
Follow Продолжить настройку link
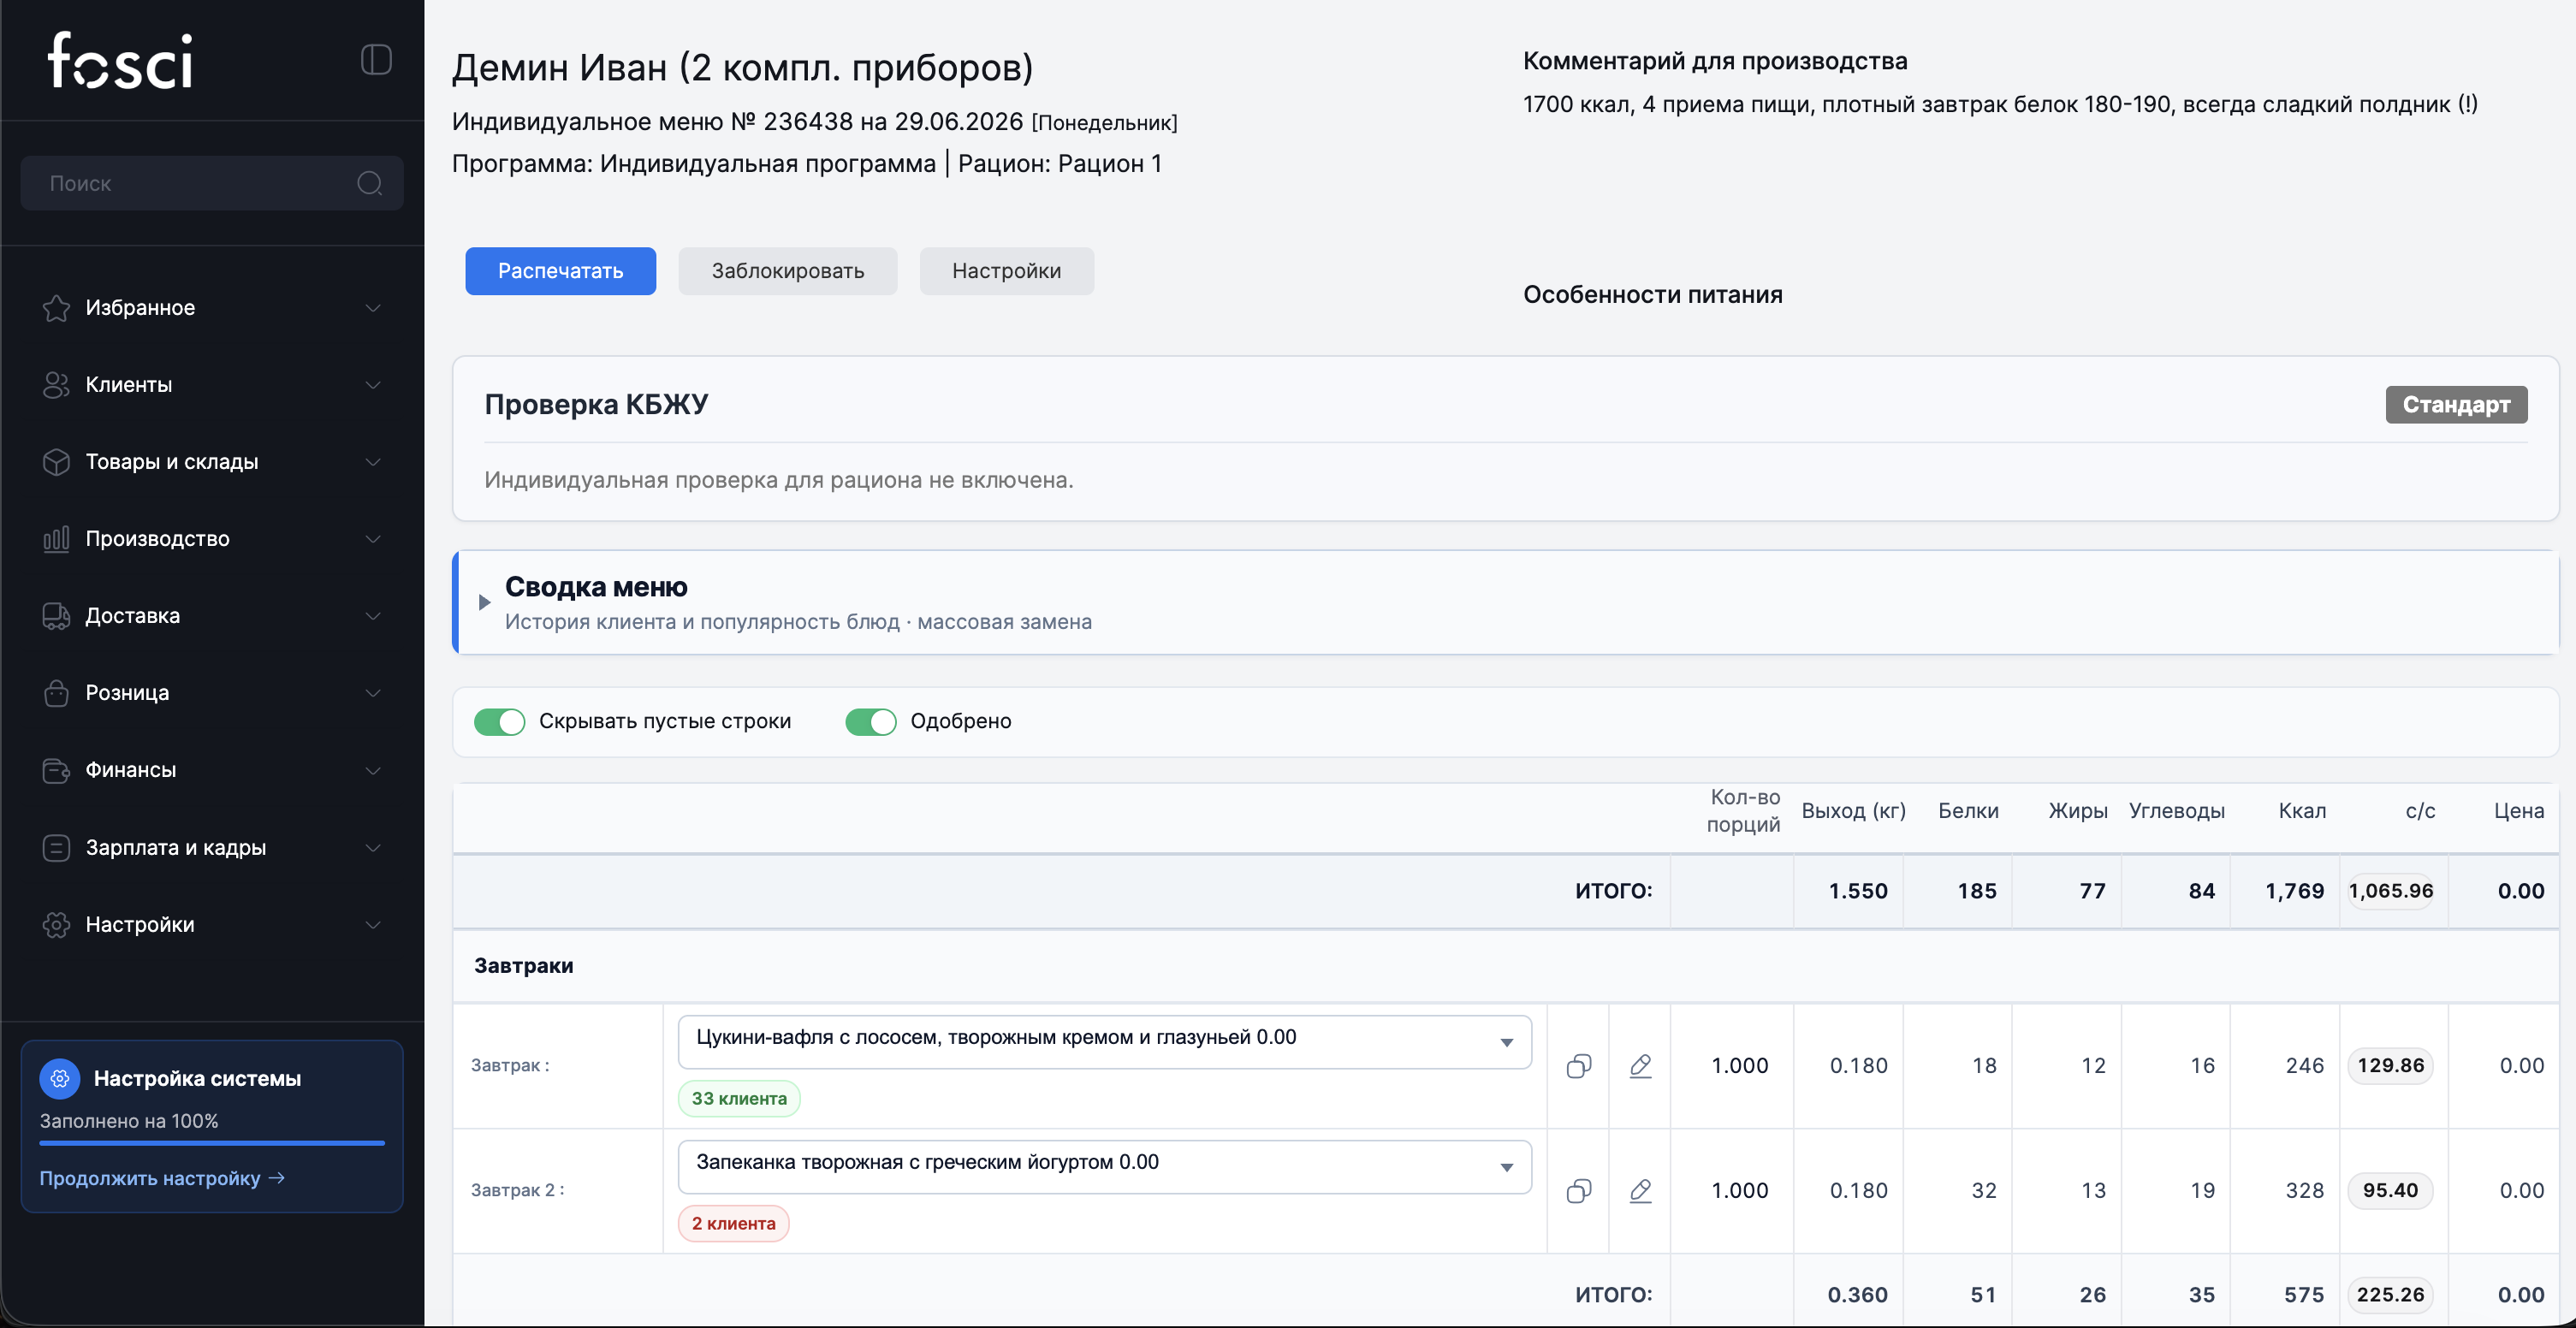point(162,1178)
